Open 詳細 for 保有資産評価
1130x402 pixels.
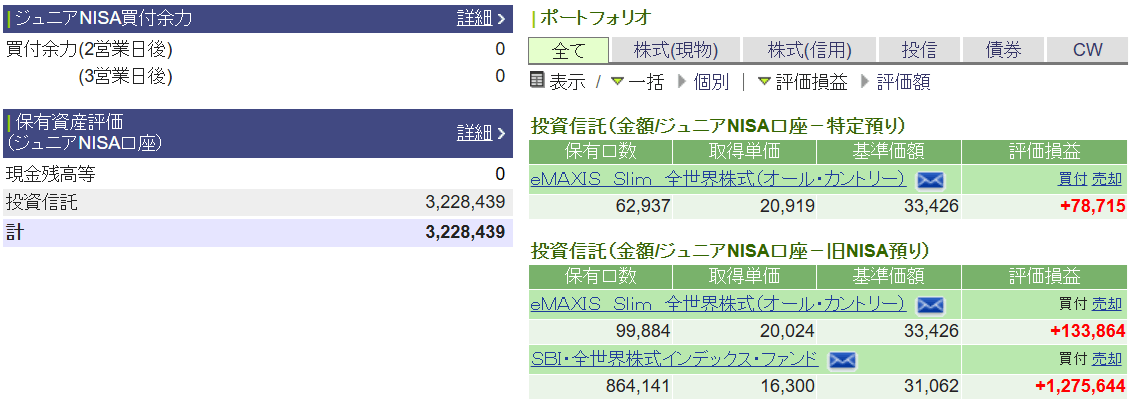[x=481, y=133]
